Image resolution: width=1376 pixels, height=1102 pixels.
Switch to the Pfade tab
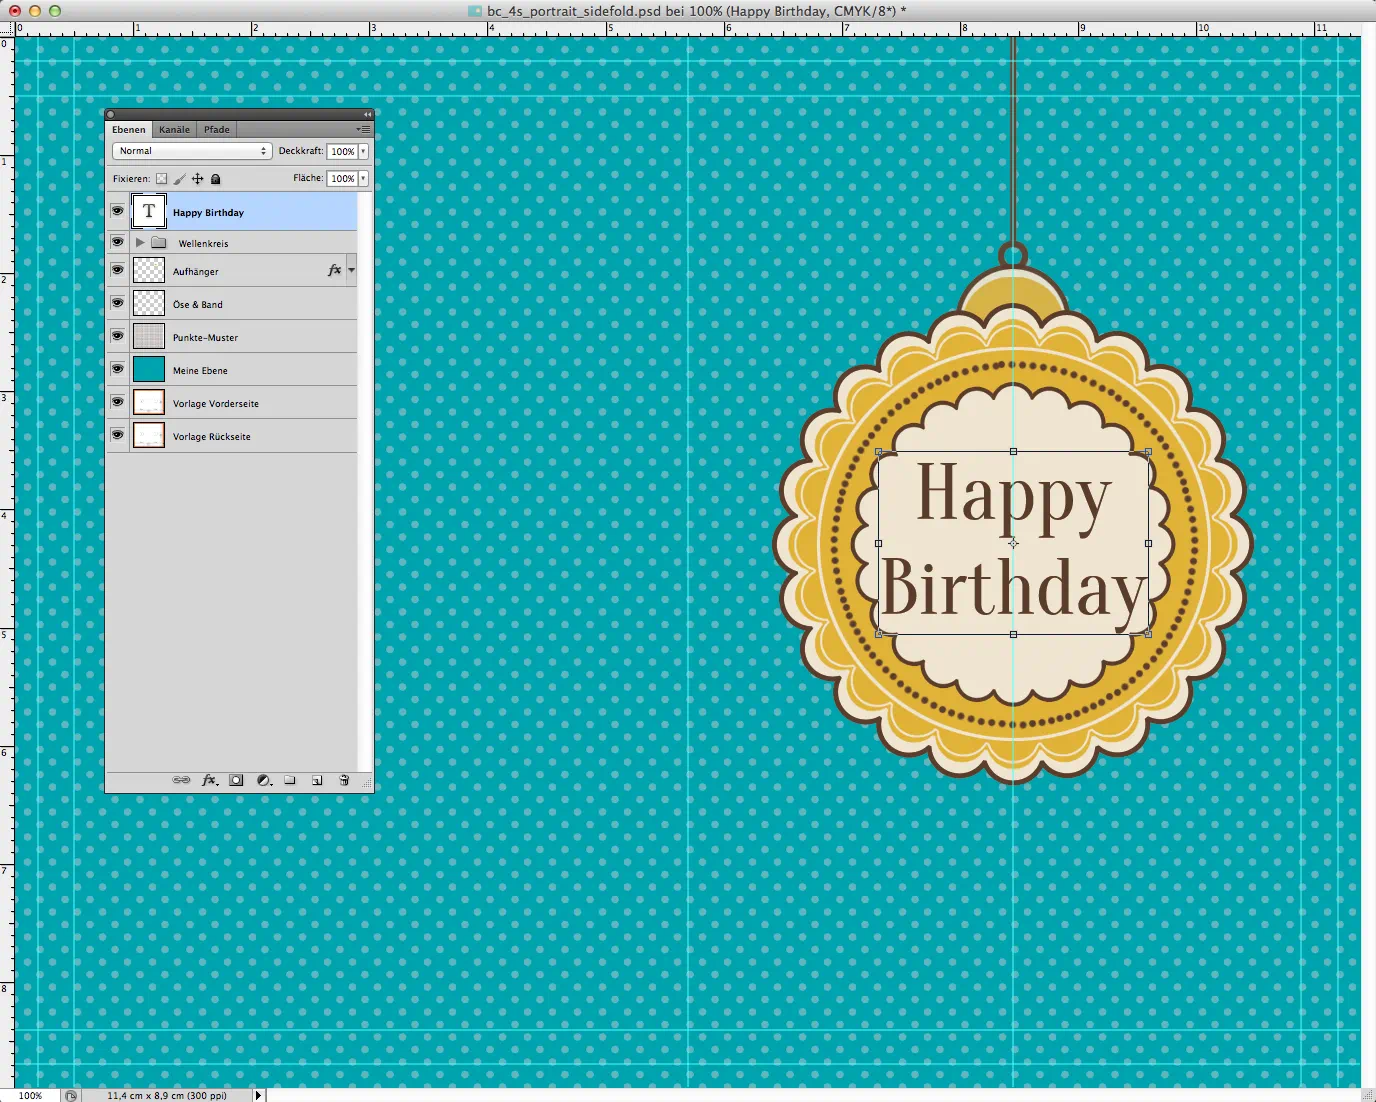[x=217, y=129]
